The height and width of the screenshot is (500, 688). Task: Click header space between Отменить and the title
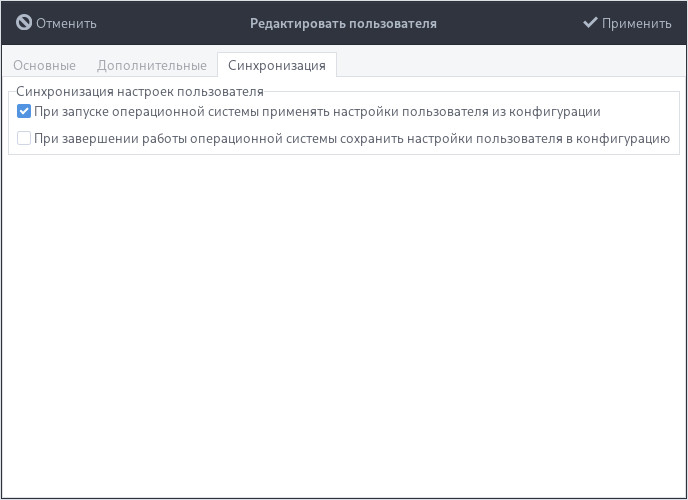[x=170, y=22]
